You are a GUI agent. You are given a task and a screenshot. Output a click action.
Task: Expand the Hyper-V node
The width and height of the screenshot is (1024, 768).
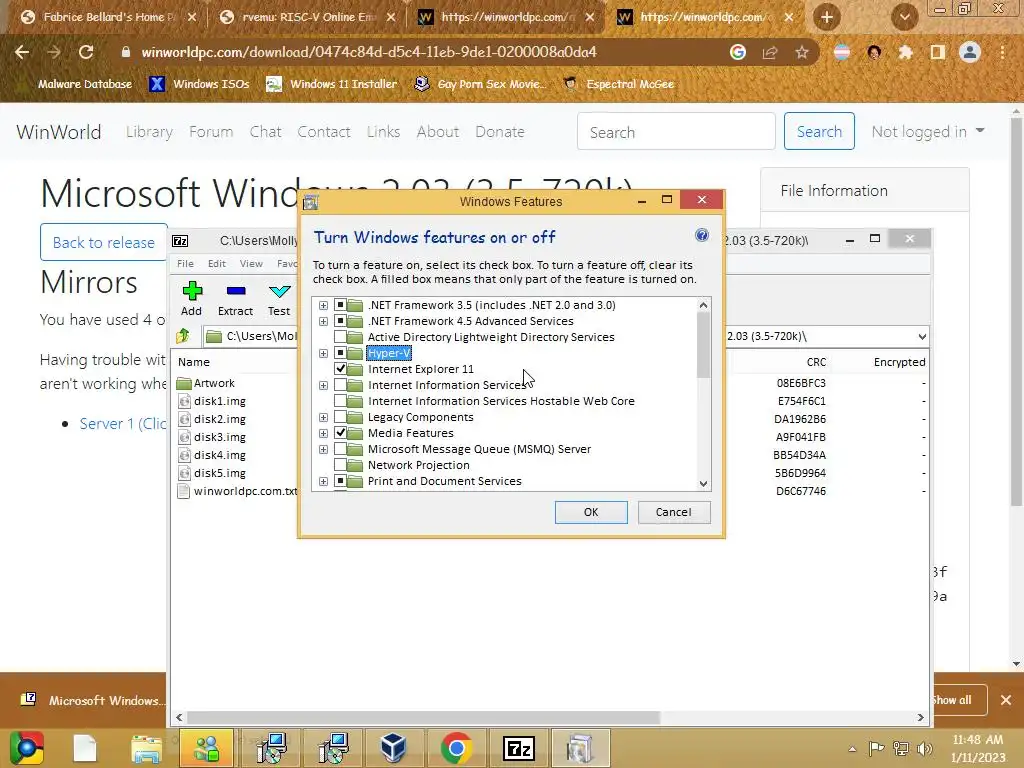(323, 353)
